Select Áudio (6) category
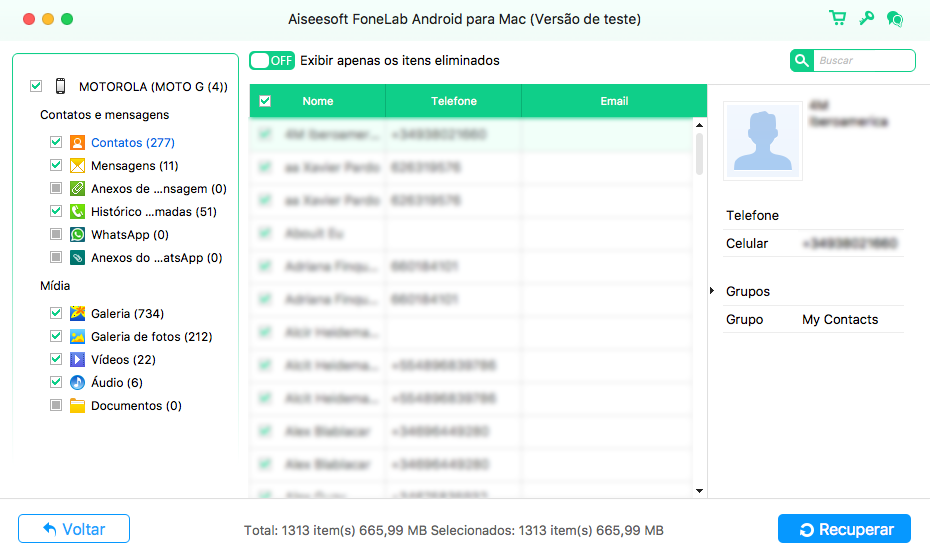This screenshot has width=930, height=555. pos(117,383)
